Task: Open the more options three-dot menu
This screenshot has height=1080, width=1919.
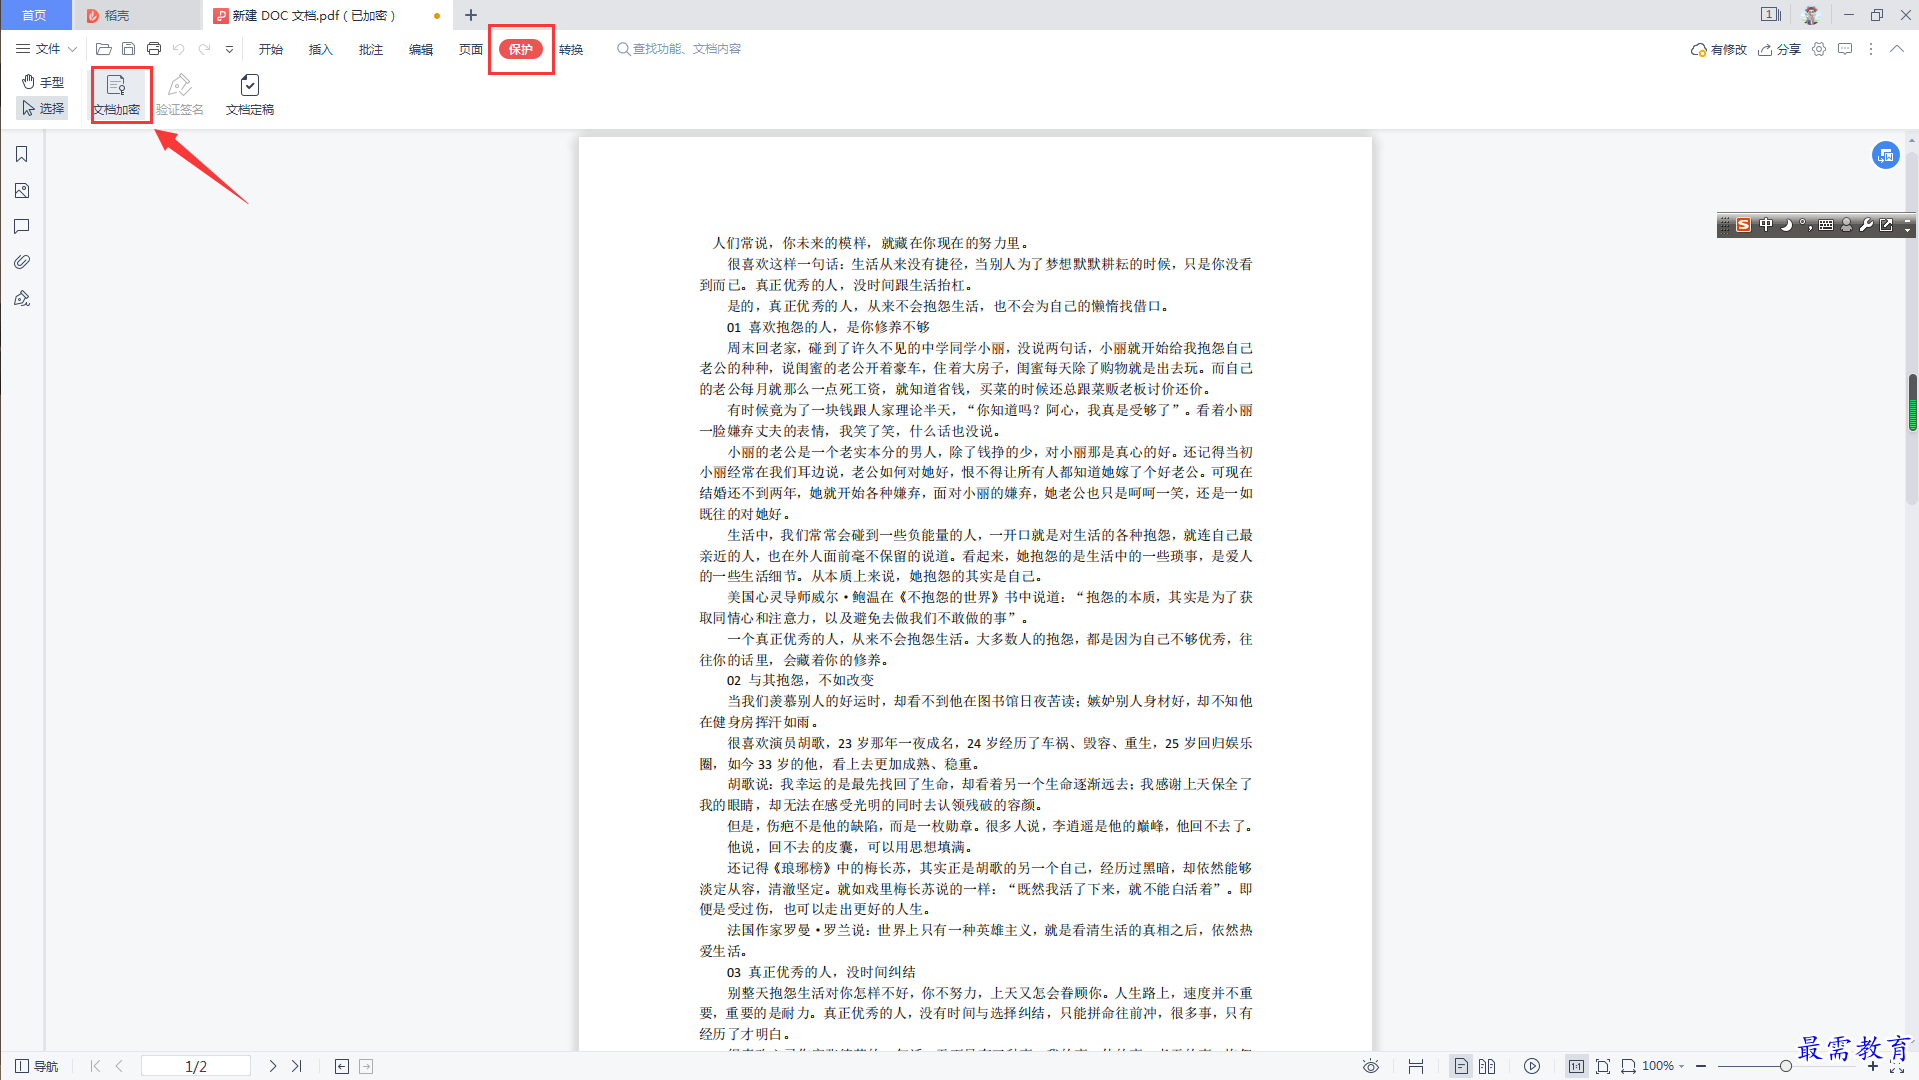Action: pos(1871,49)
